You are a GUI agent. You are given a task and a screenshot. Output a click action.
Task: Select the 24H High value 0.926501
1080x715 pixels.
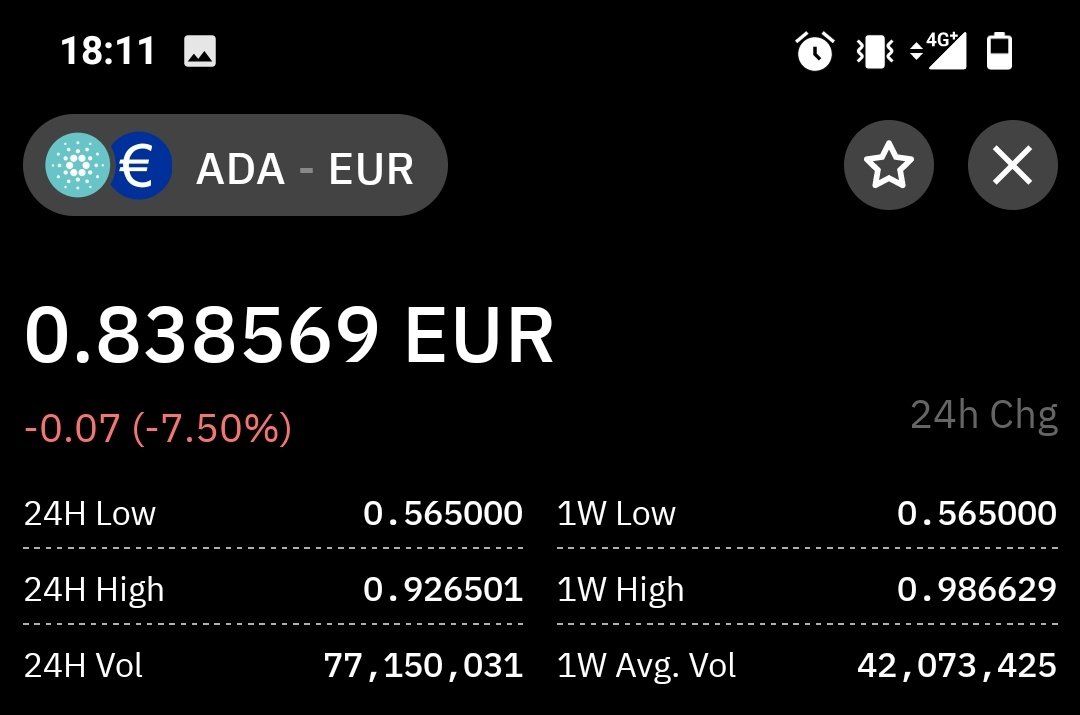tap(443, 590)
